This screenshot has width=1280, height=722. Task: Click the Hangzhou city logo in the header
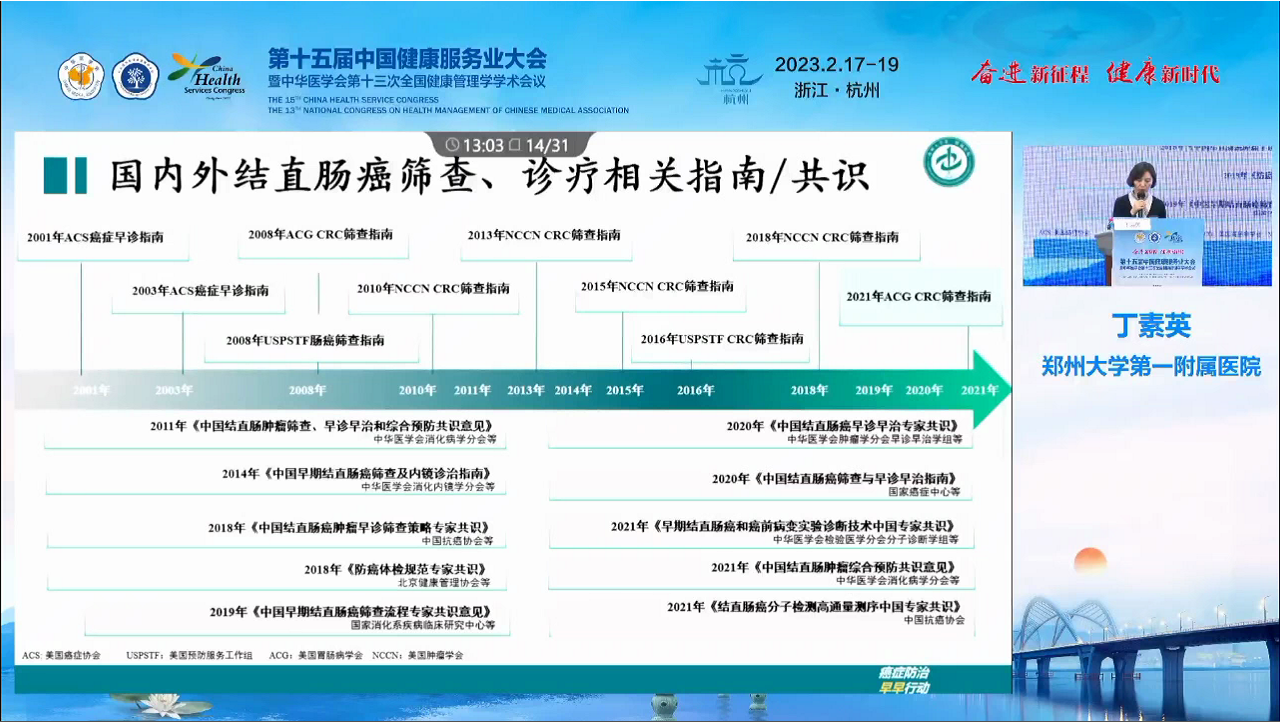[x=729, y=78]
